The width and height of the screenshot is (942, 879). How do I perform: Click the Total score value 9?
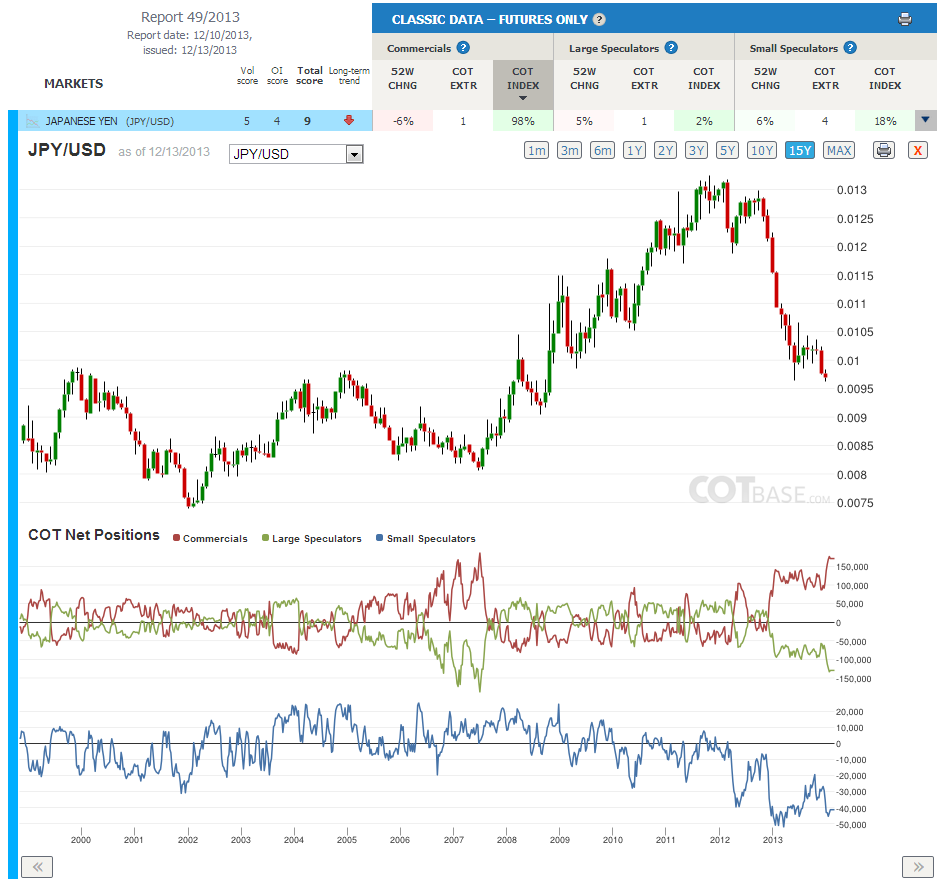[307, 121]
